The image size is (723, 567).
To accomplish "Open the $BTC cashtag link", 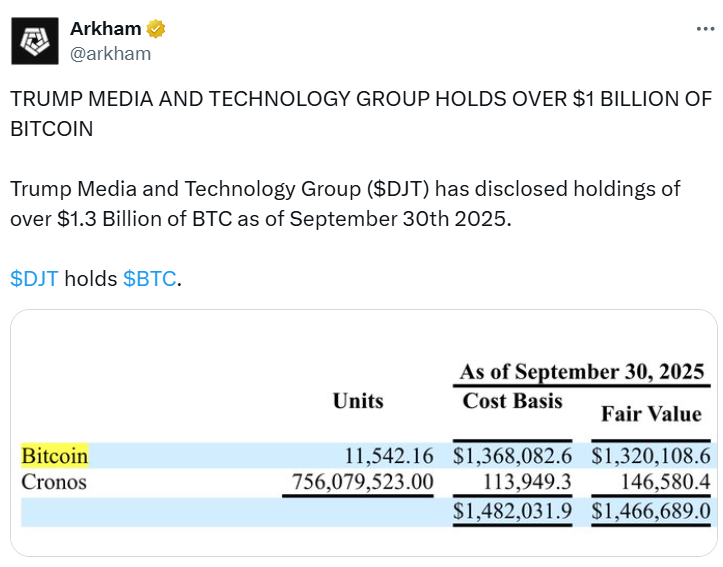I will [149, 279].
